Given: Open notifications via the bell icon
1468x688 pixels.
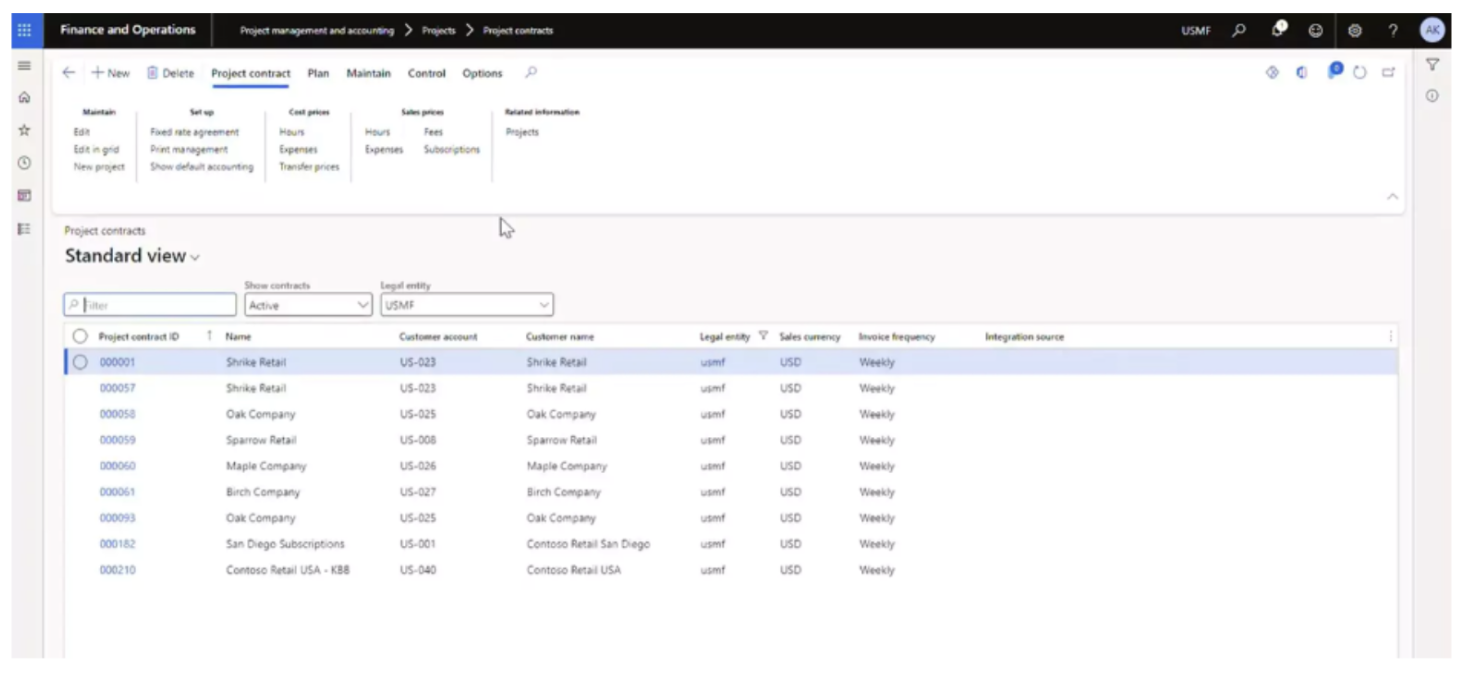Looking at the screenshot, I should point(1276,30).
